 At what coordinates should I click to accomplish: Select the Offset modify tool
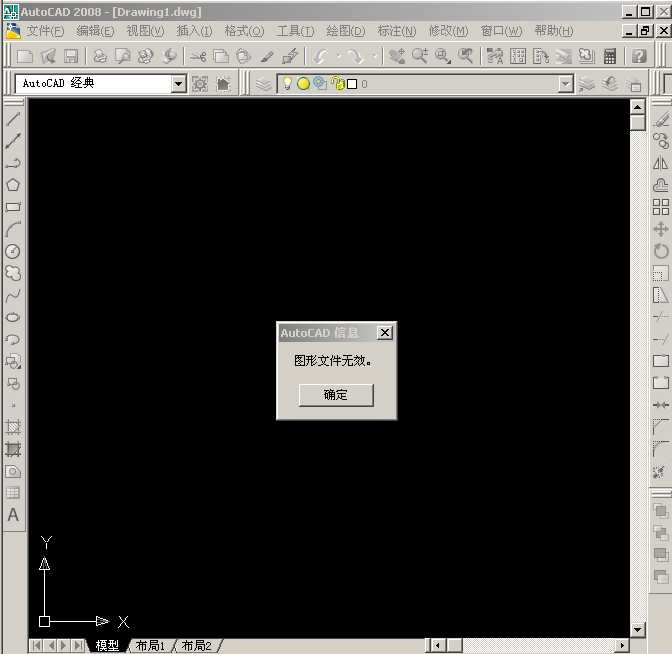pos(661,185)
